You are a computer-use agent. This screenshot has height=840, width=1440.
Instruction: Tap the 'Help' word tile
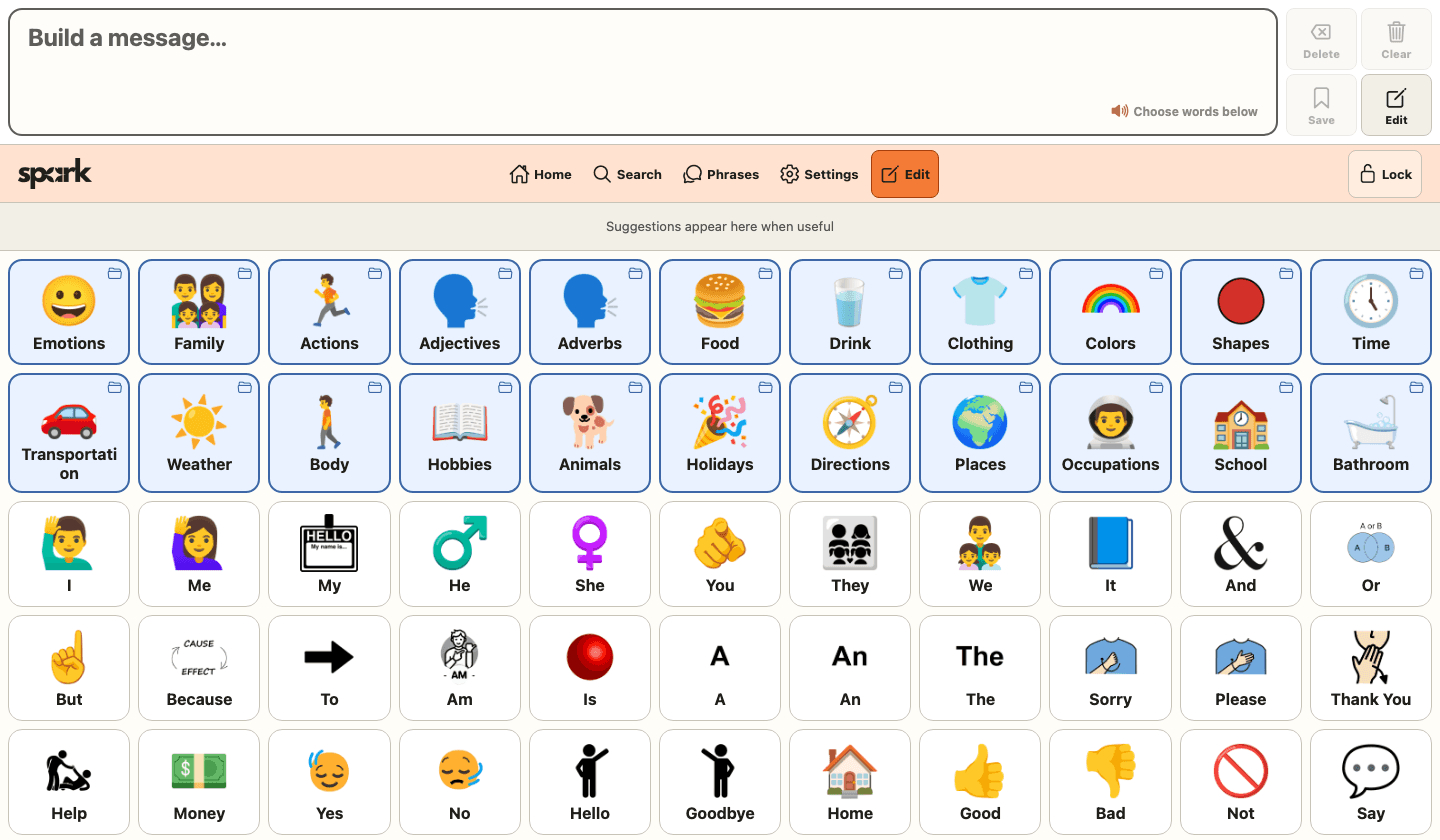pos(69,782)
